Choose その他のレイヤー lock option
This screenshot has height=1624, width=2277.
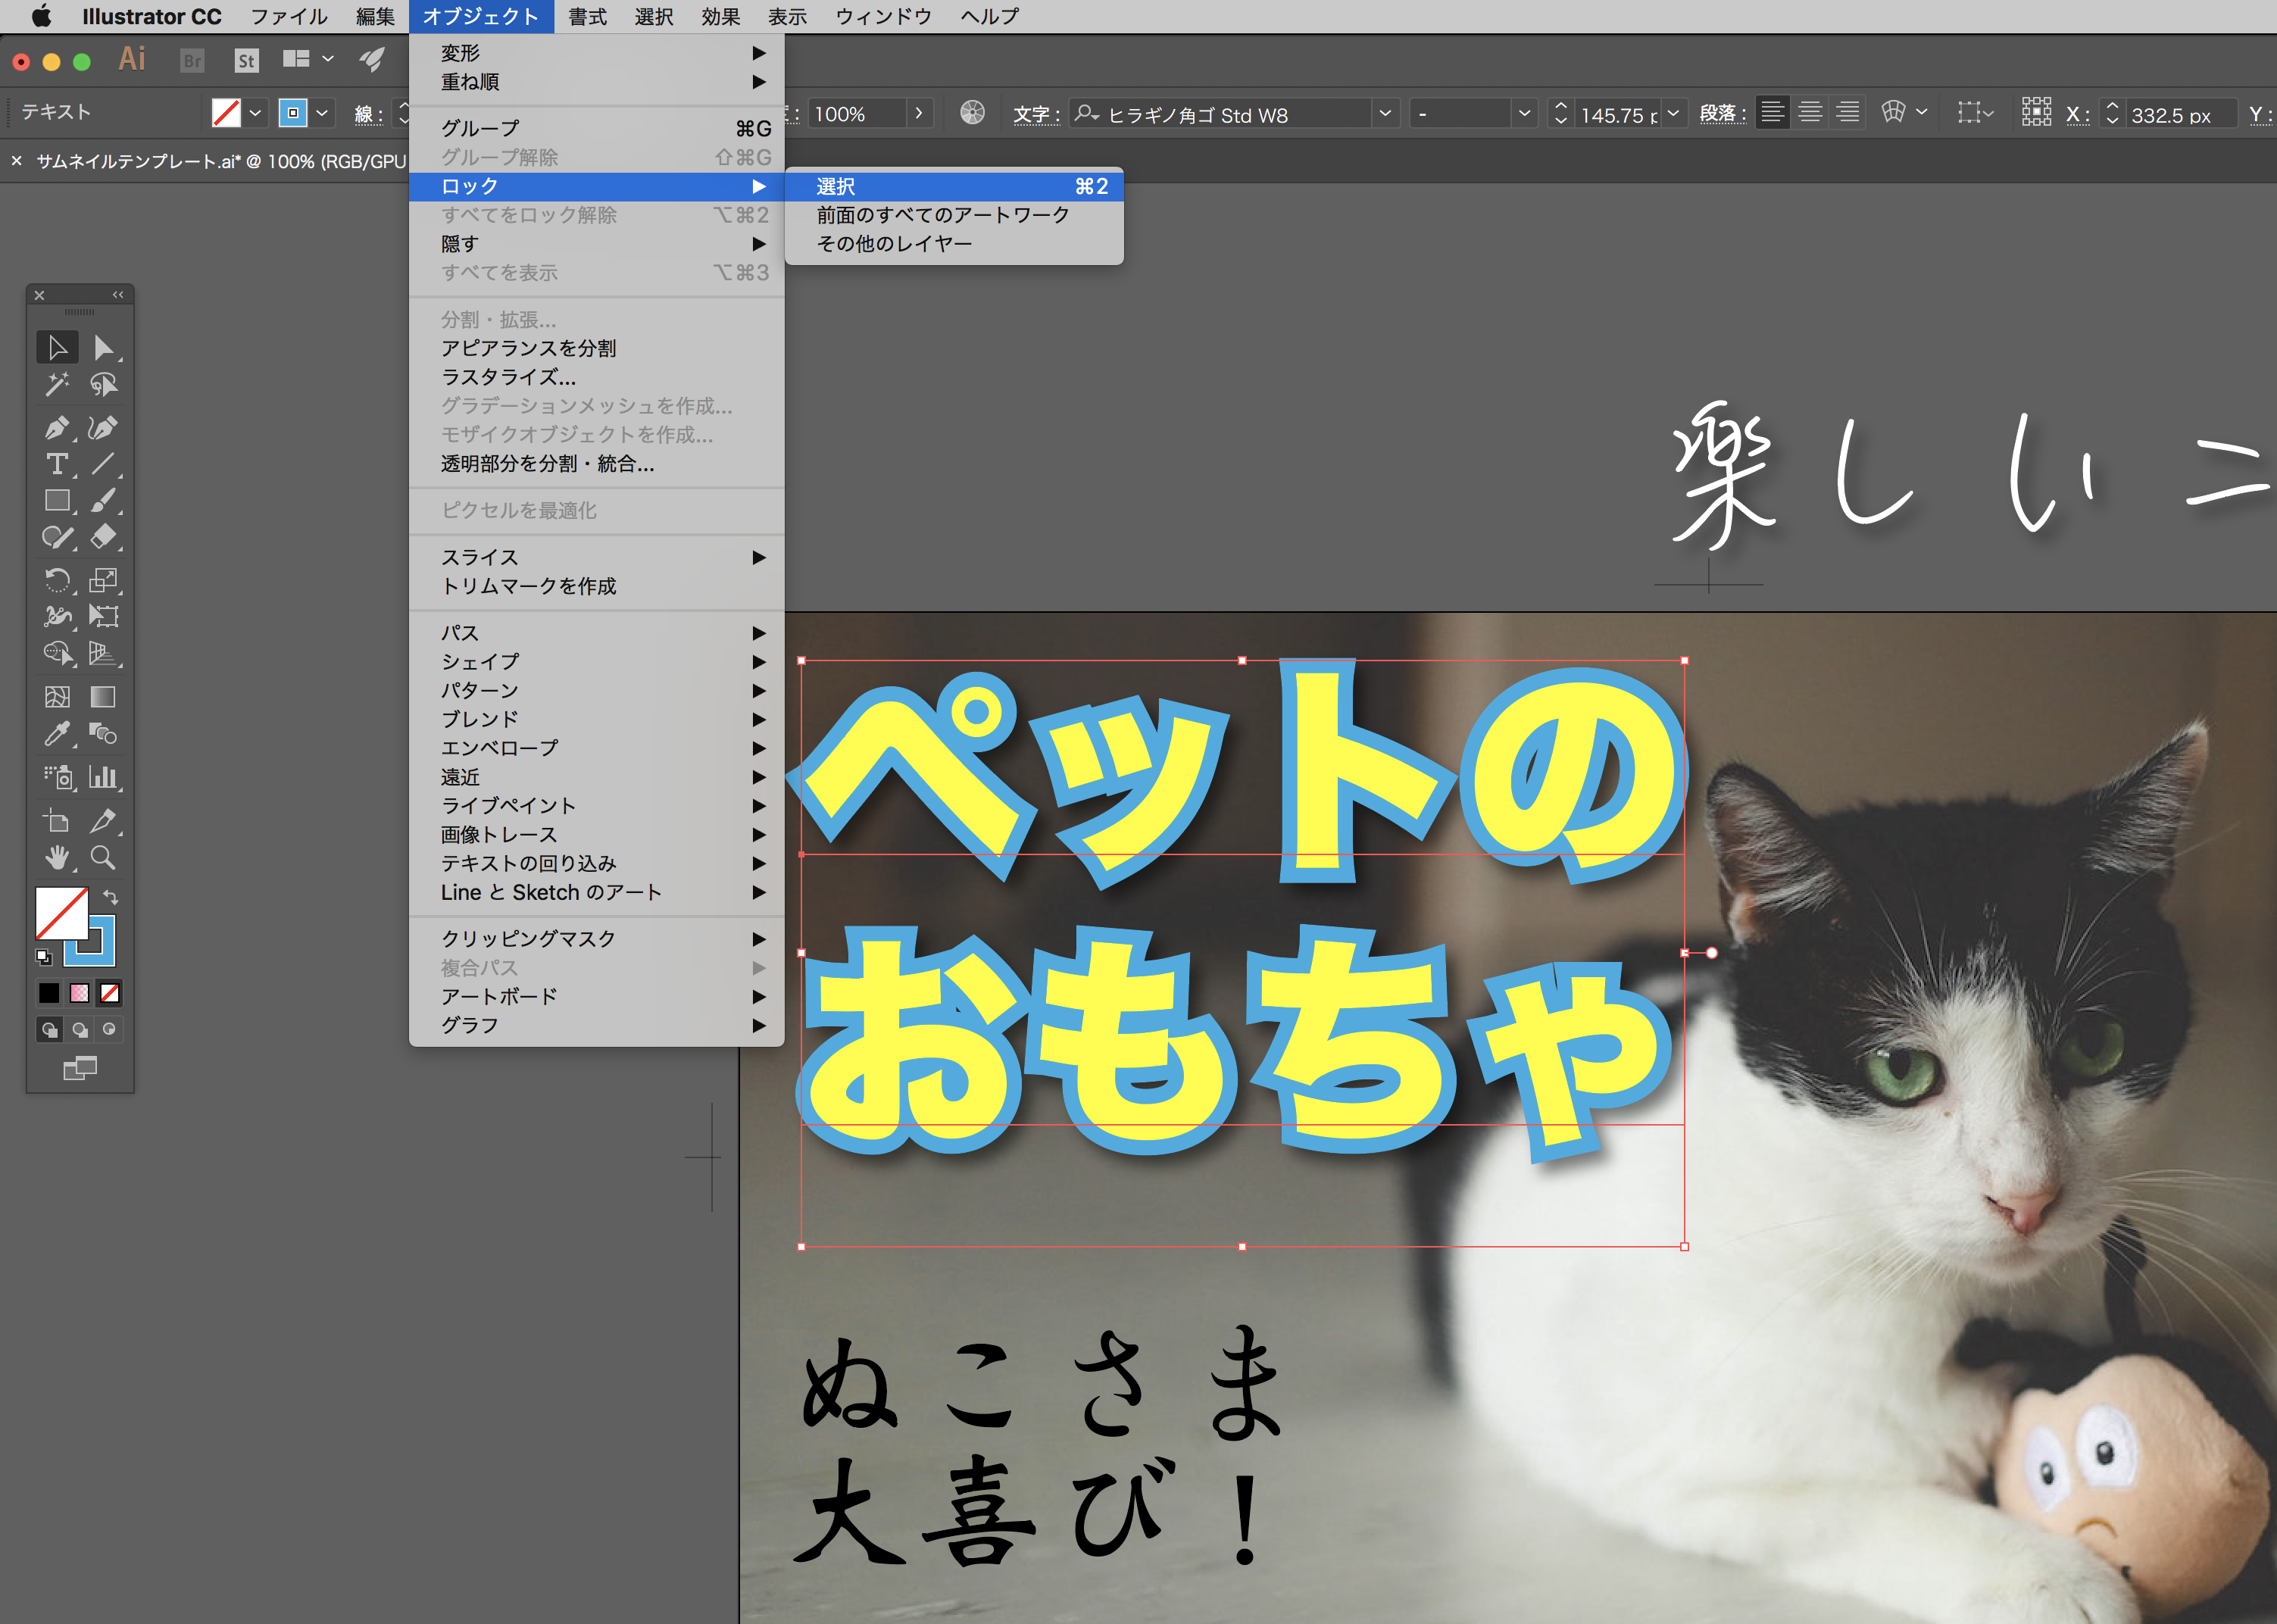click(955, 244)
